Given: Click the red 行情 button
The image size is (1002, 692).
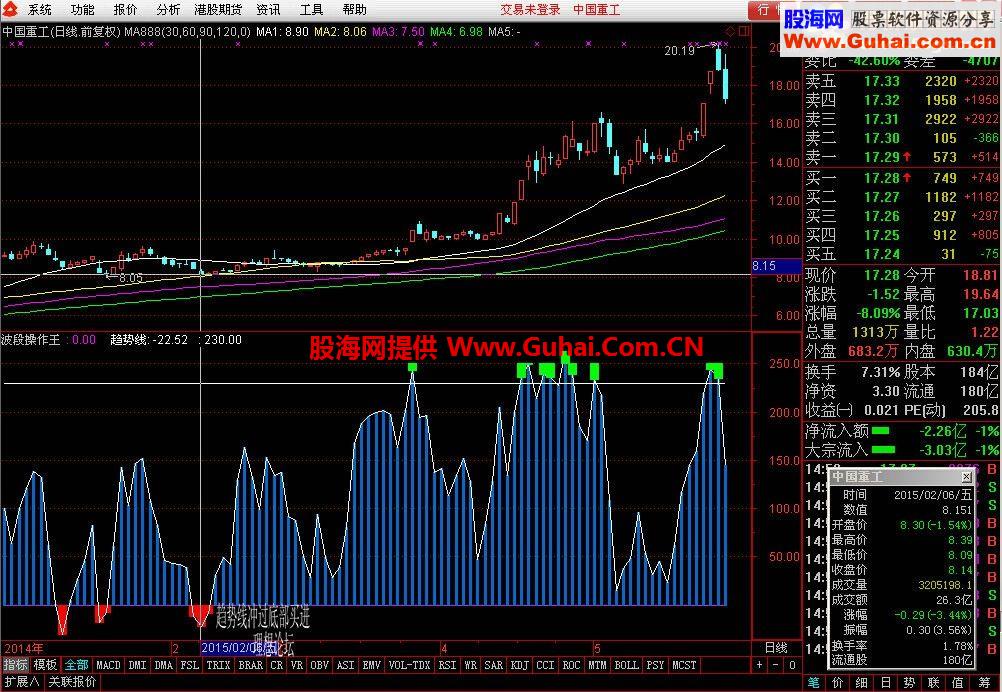Looking at the screenshot, I should (765, 10).
